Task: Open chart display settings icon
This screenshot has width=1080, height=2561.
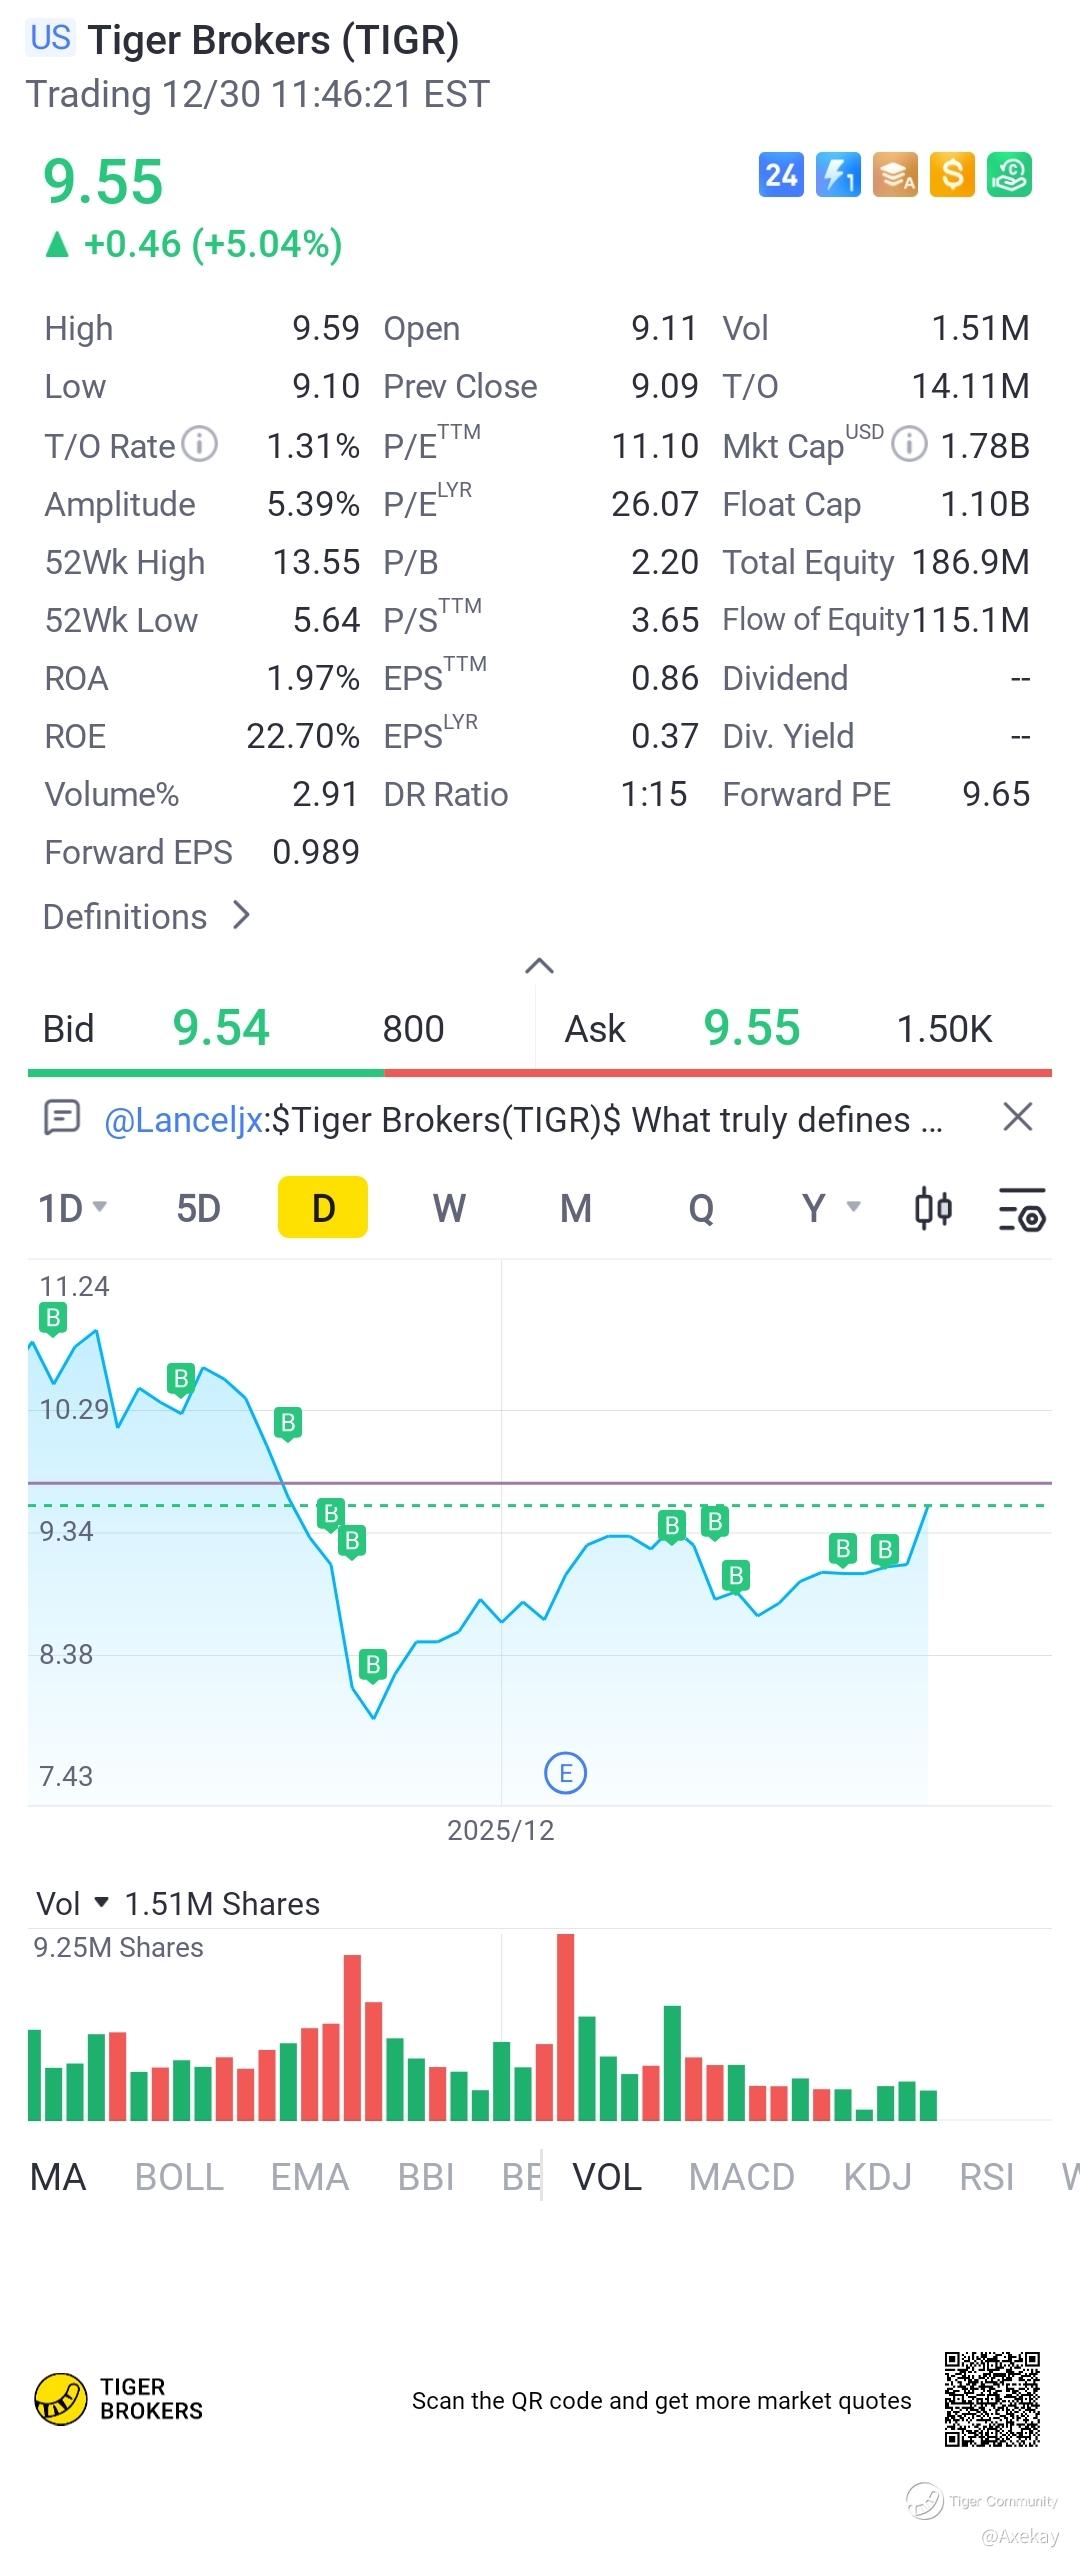Action: 1022,1208
